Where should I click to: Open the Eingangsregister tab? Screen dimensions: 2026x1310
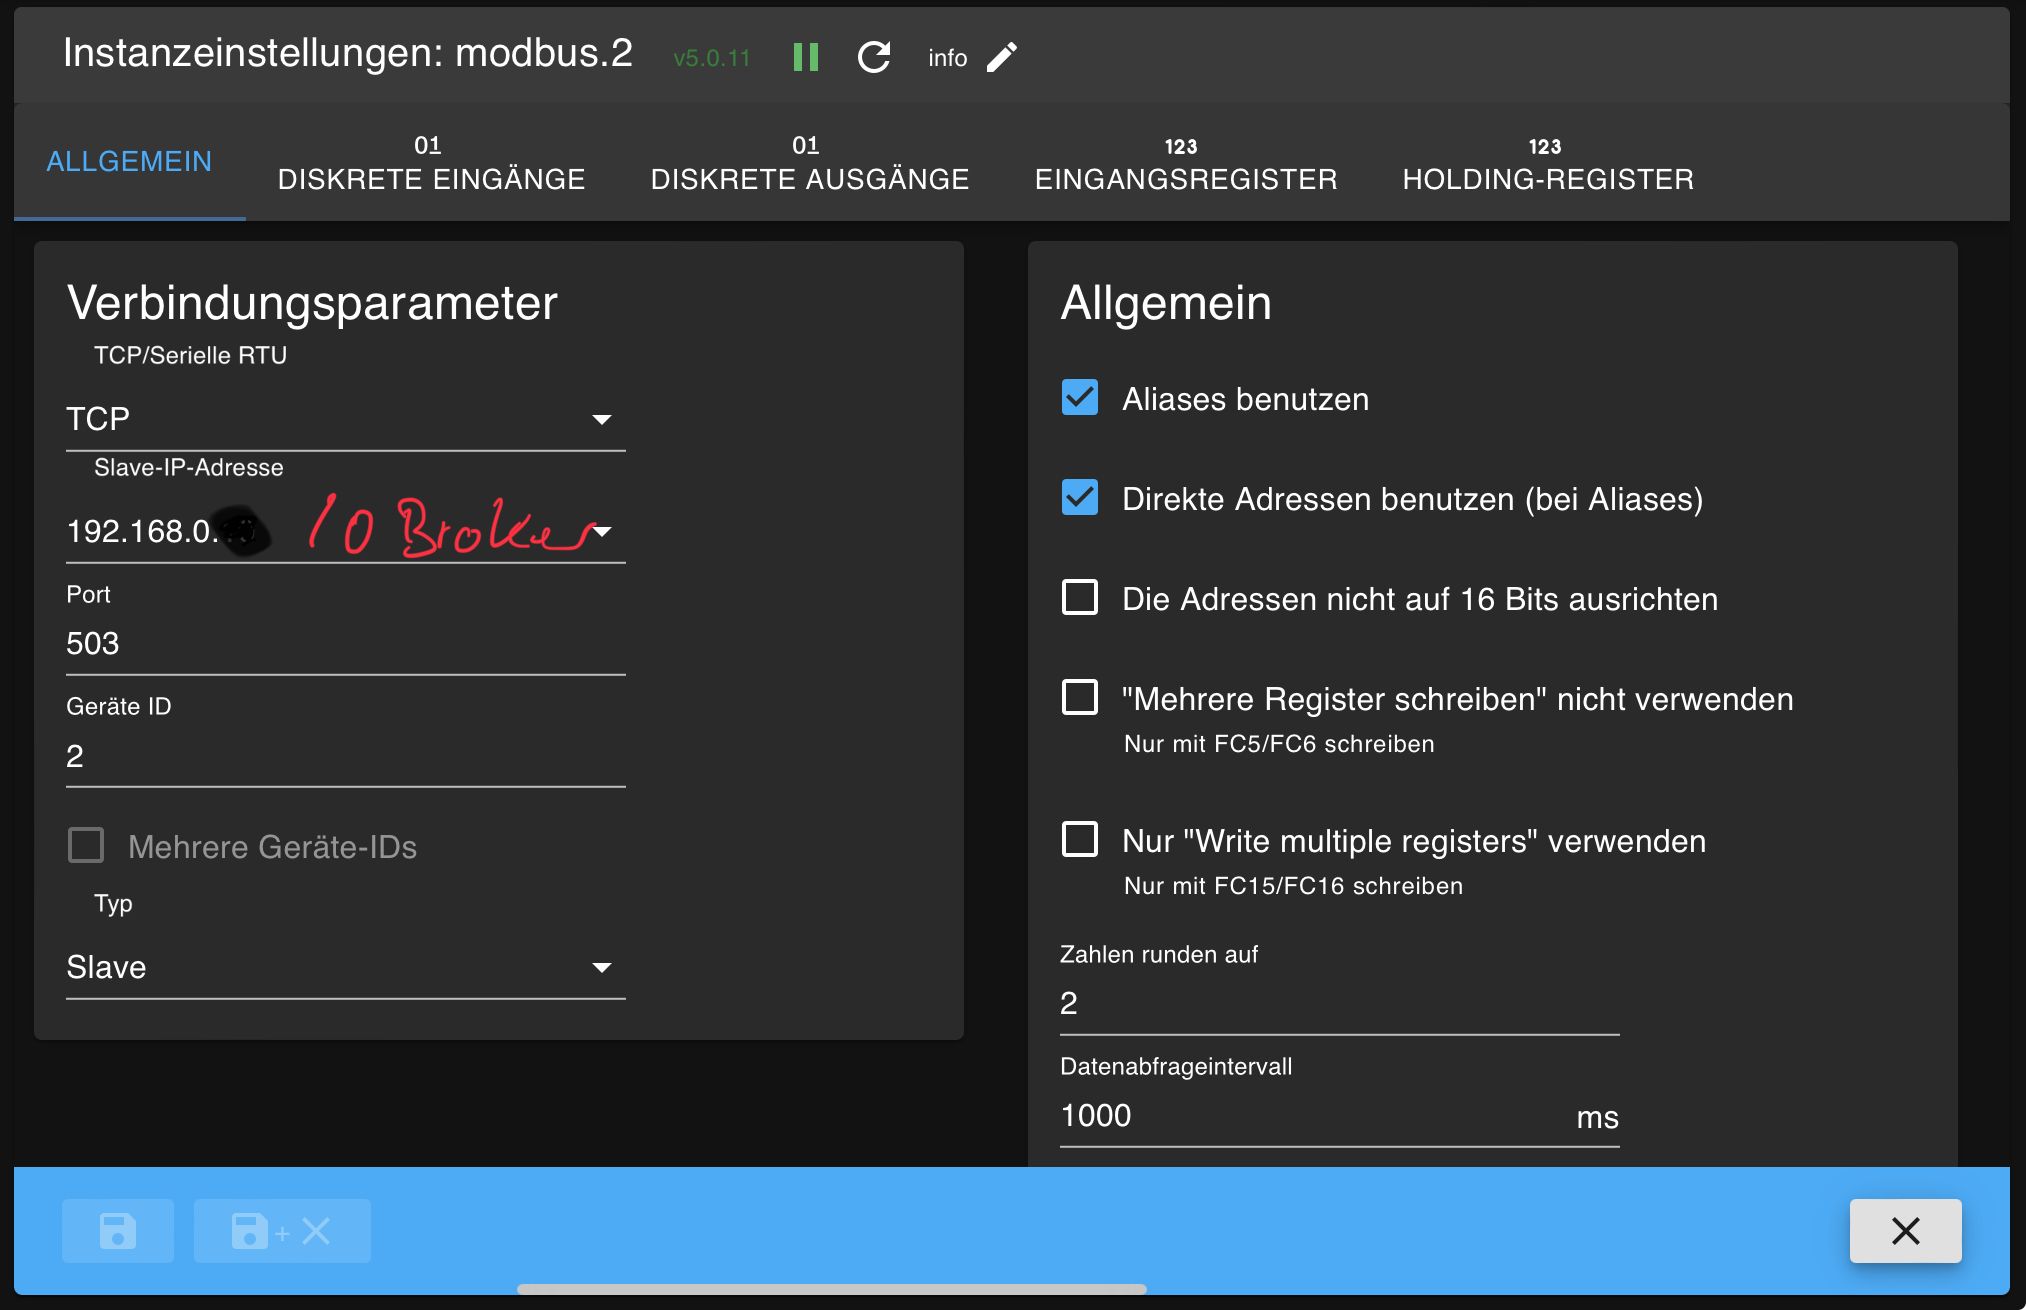[x=1185, y=163]
